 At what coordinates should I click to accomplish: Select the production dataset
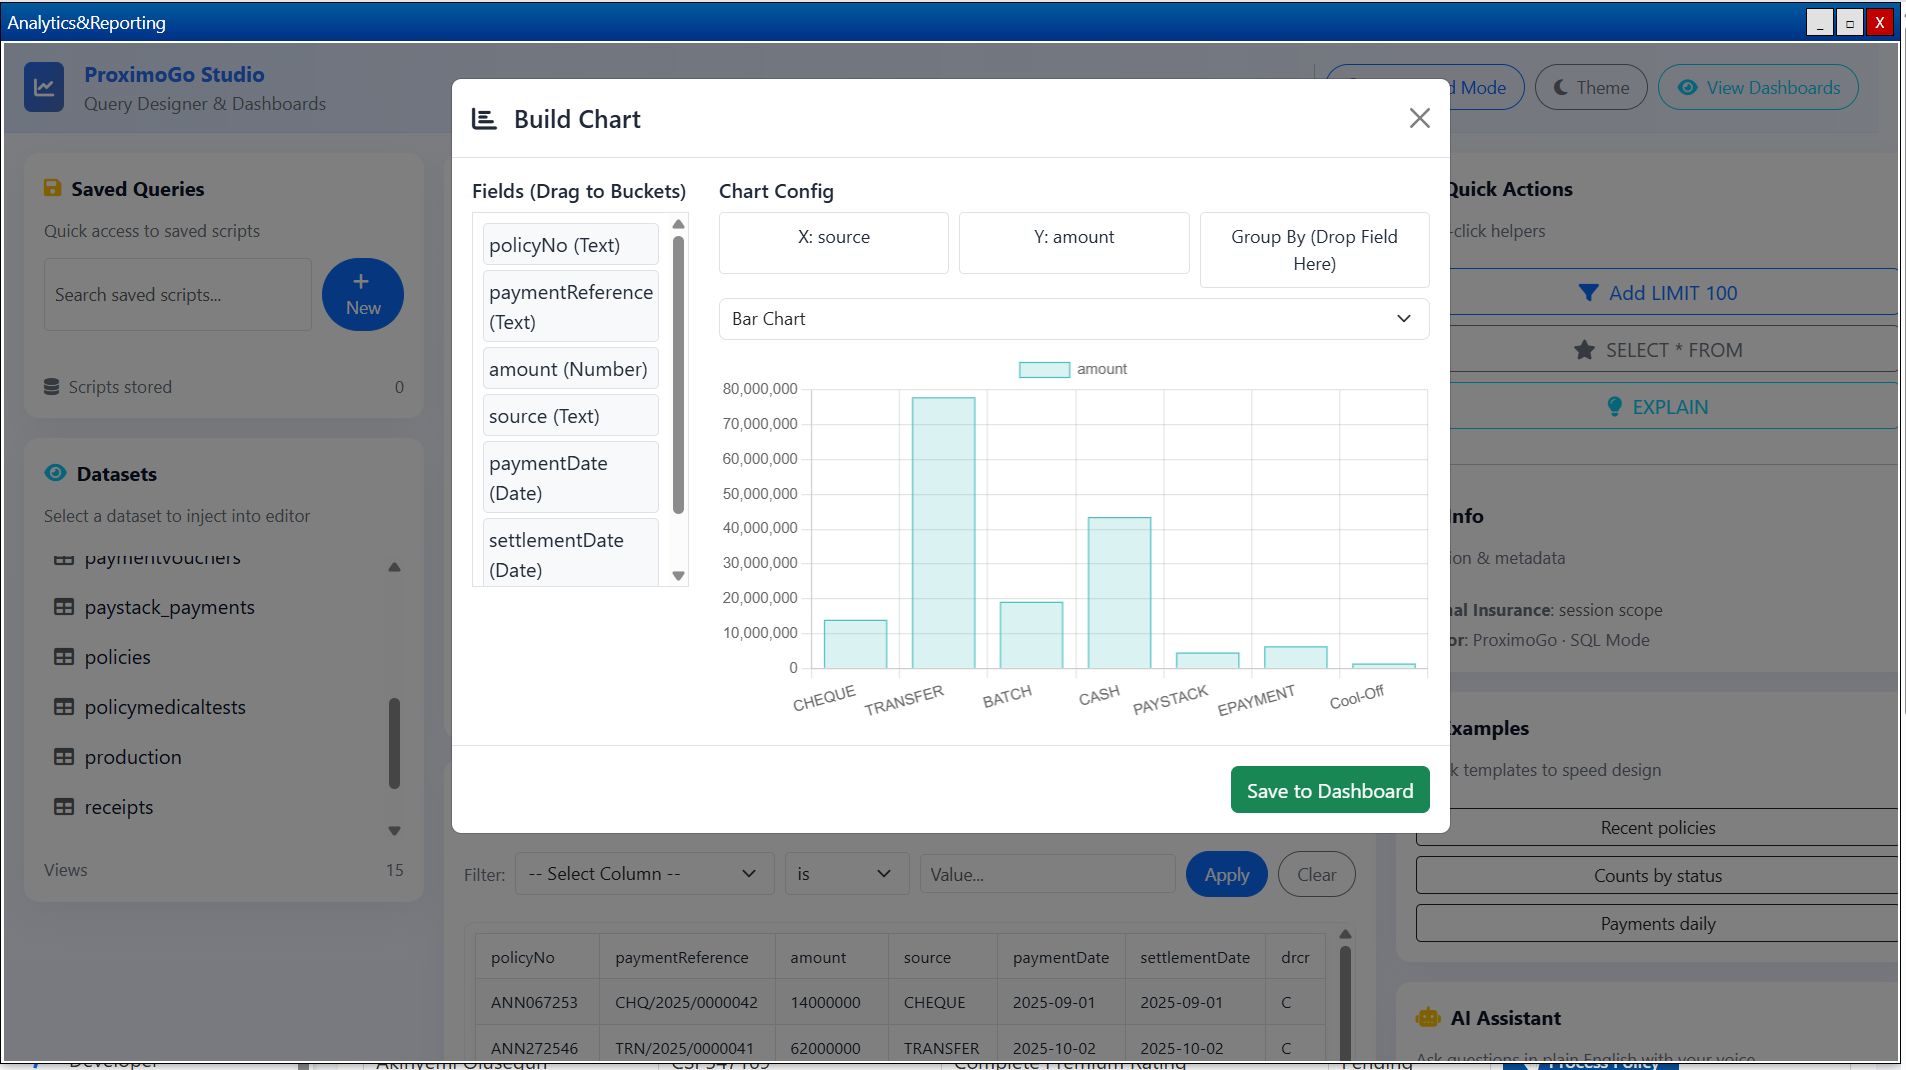click(x=133, y=757)
